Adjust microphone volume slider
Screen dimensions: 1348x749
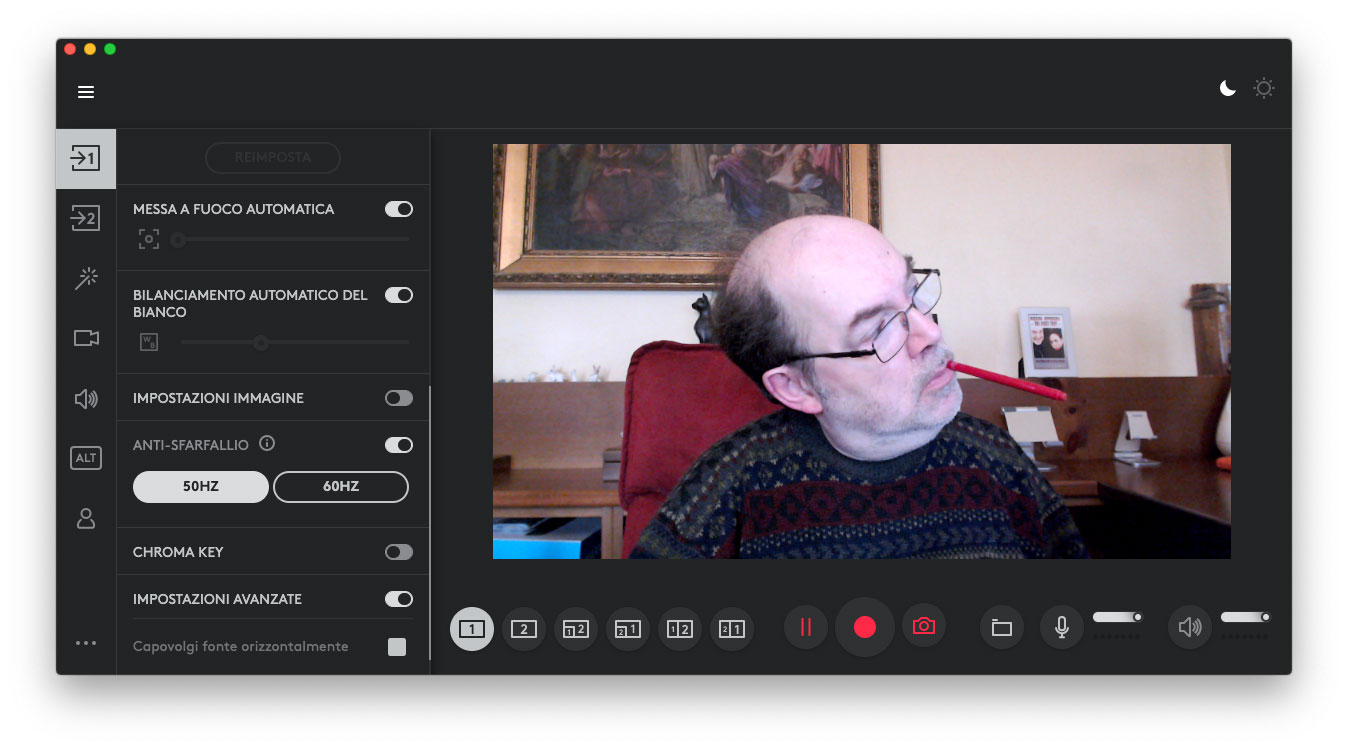point(1117,617)
